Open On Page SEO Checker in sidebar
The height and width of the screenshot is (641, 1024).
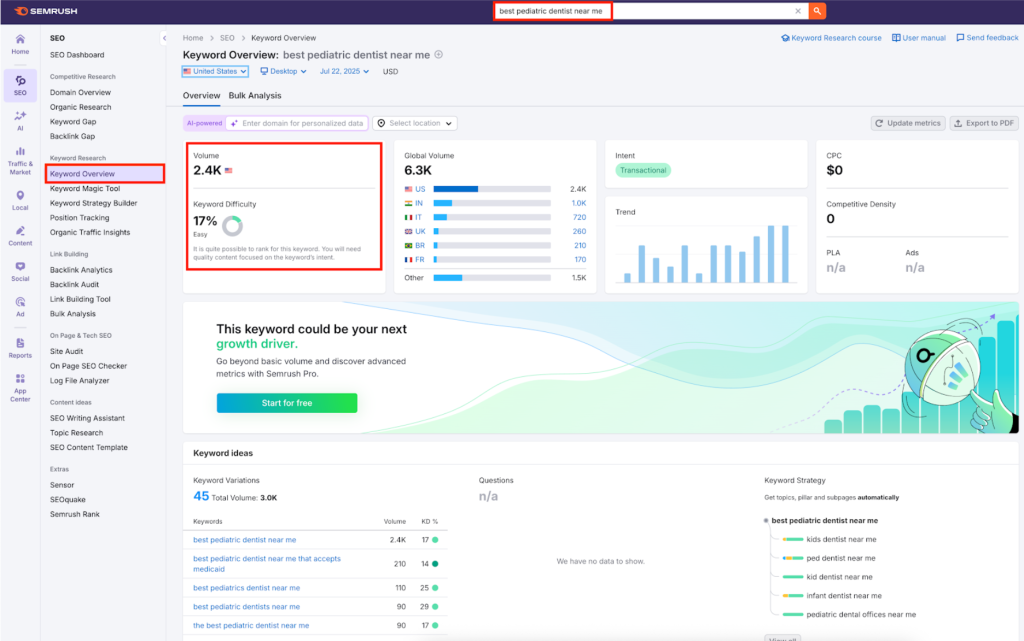(88, 366)
